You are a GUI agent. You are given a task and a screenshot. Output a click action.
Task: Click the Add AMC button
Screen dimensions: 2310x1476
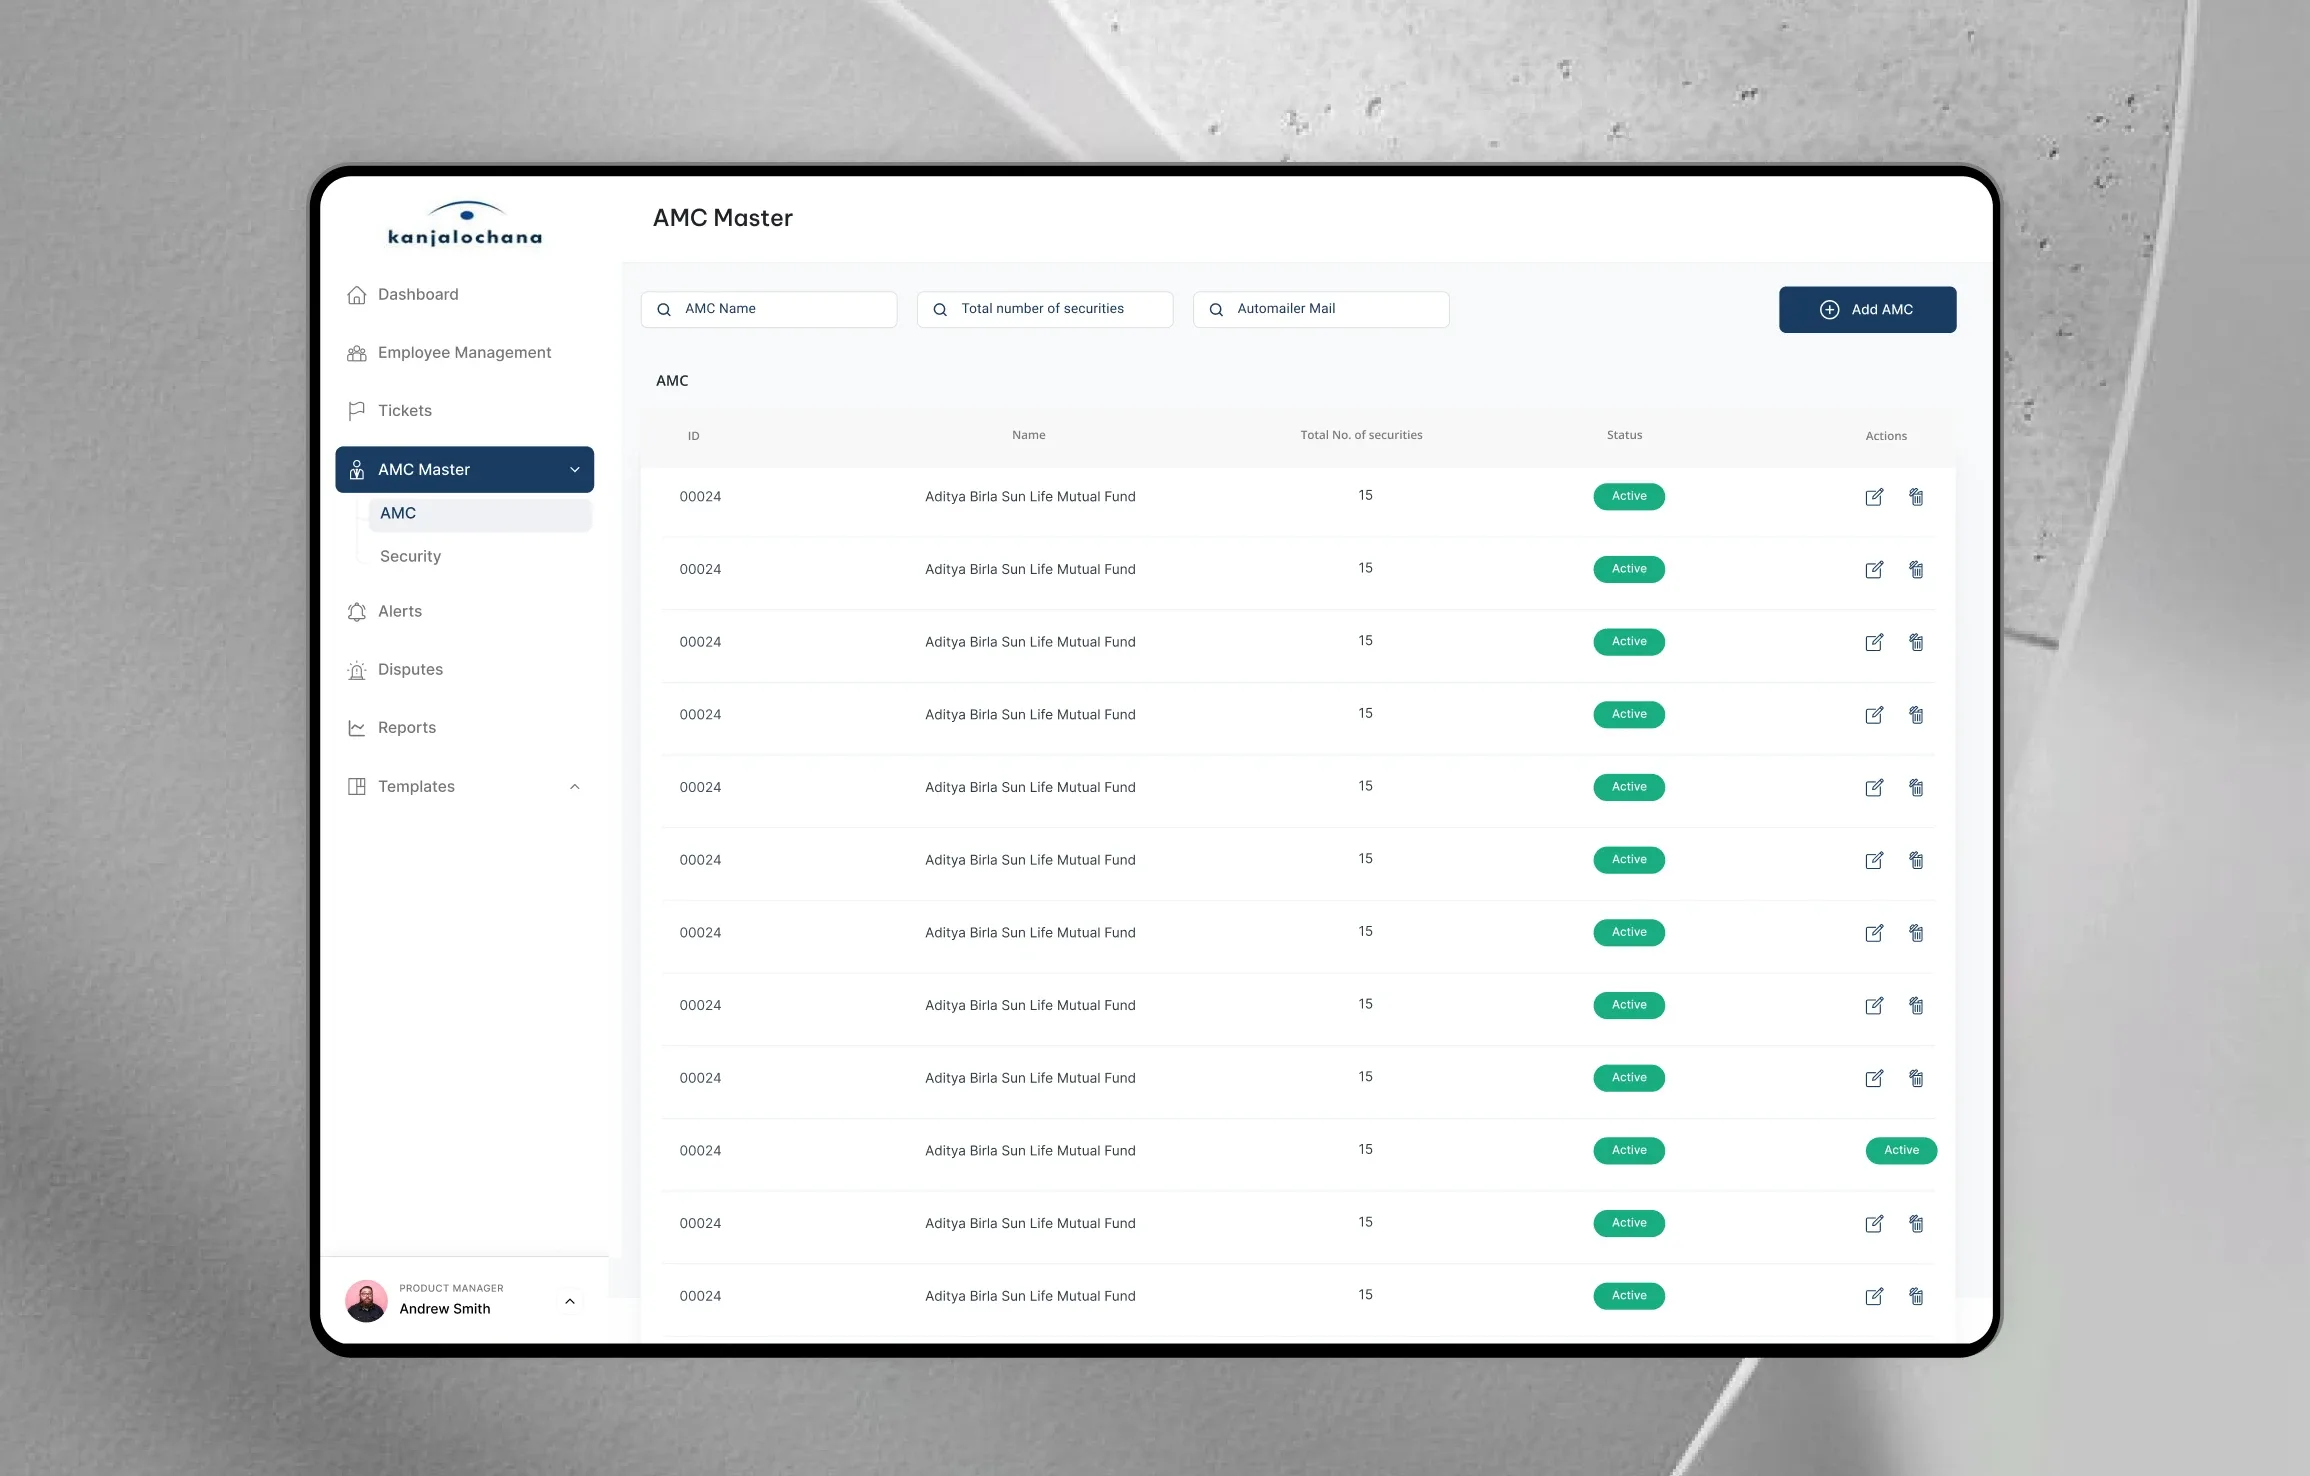1867,310
